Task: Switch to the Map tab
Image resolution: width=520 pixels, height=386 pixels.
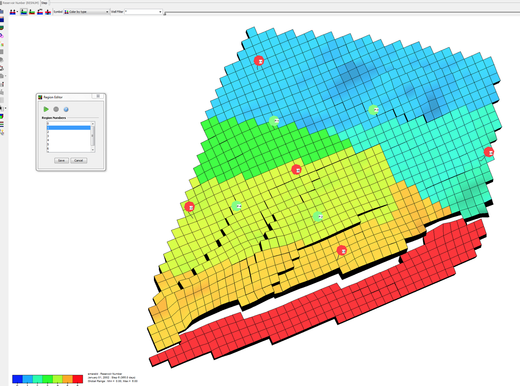Action: pos(44,3)
